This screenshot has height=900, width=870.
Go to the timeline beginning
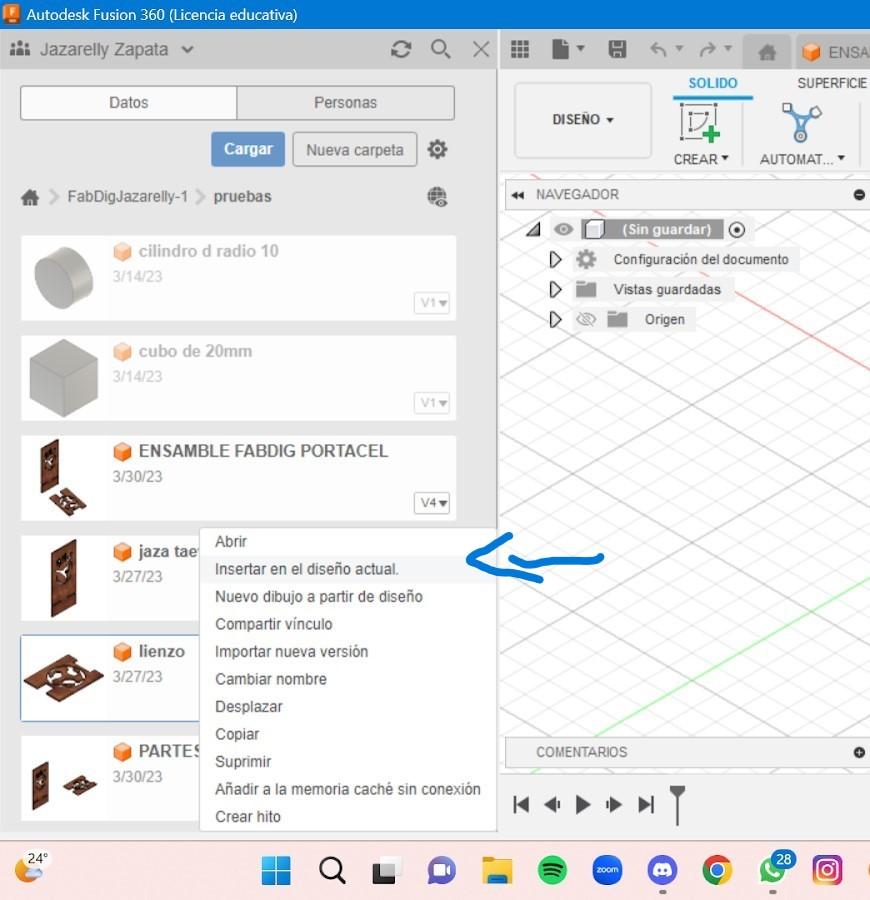click(x=521, y=805)
